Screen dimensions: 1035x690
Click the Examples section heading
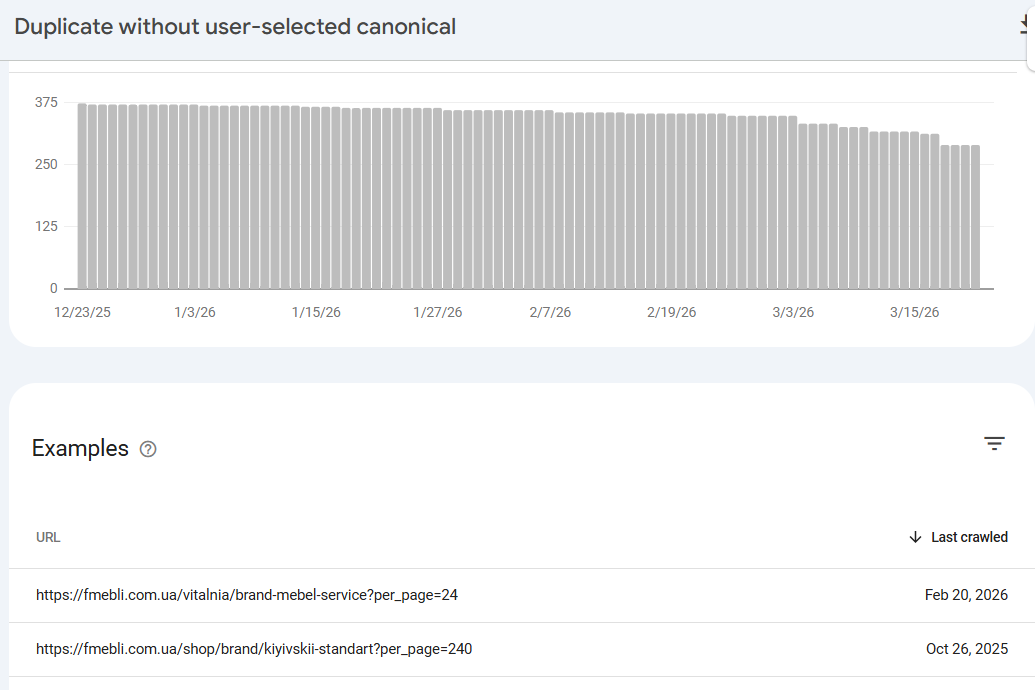(80, 448)
